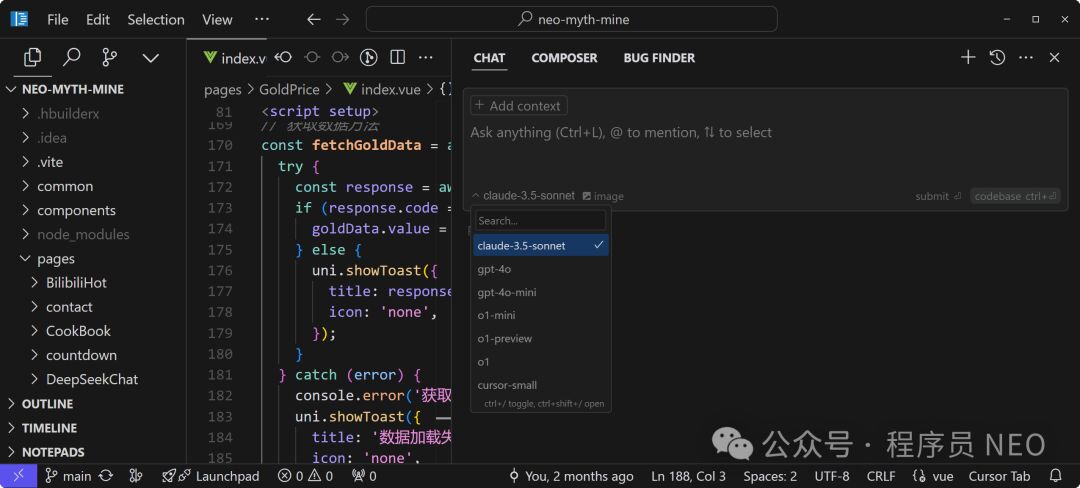Click the codebase ctrl+⏎ button
The width and height of the screenshot is (1080, 488).
point(1015,196)
